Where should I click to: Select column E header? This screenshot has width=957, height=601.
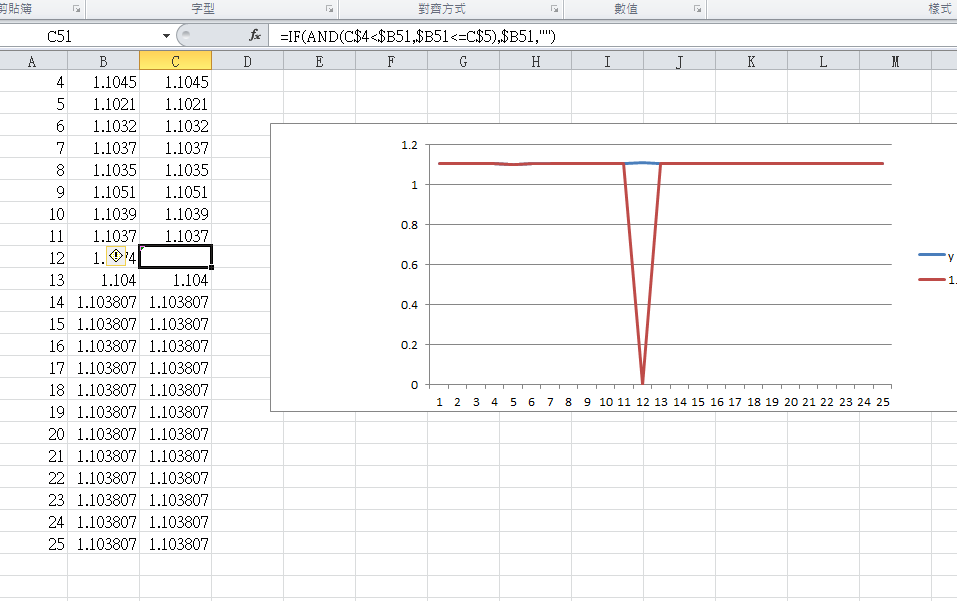(319, 62)
